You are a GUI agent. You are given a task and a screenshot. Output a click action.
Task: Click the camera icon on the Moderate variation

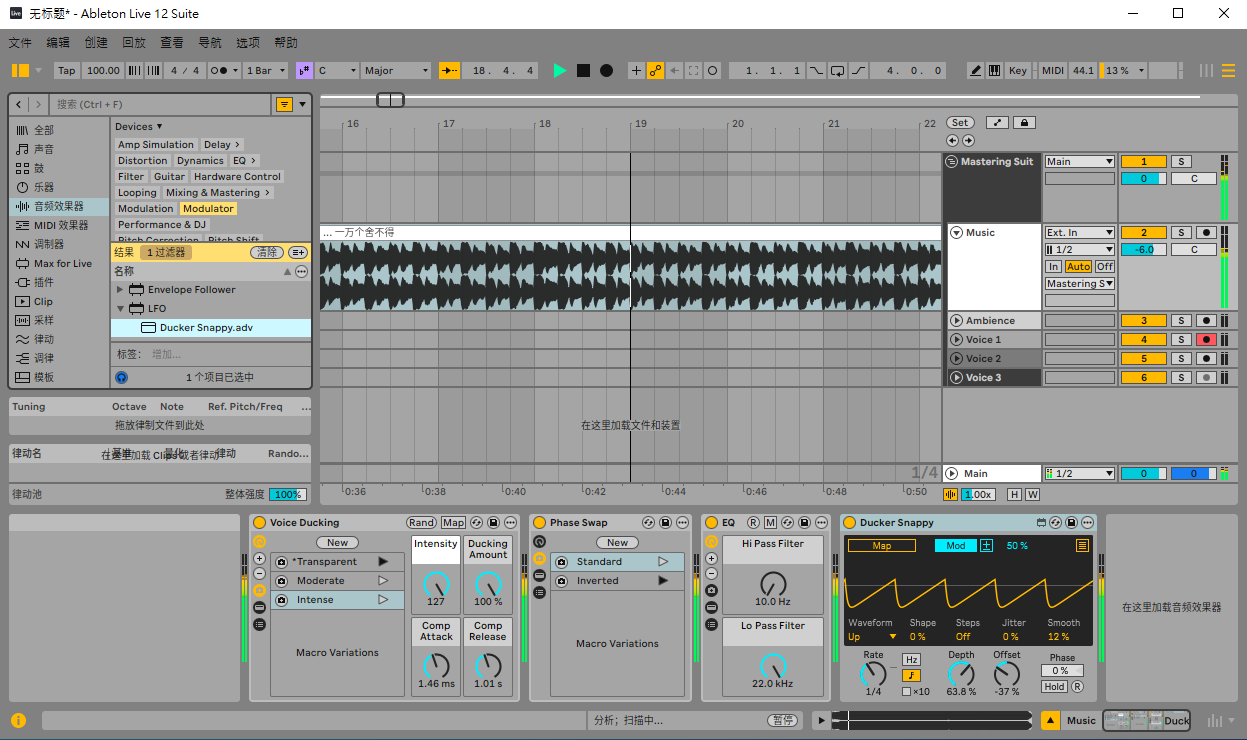[x=282, y=581]
